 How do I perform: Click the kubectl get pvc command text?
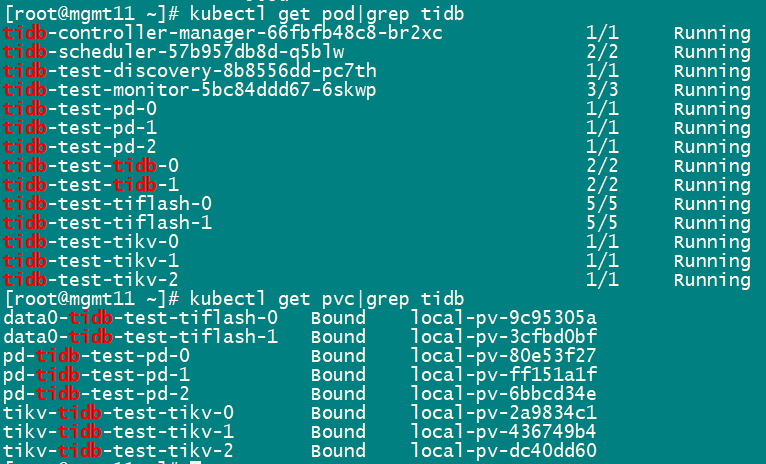tap(322, 299)
